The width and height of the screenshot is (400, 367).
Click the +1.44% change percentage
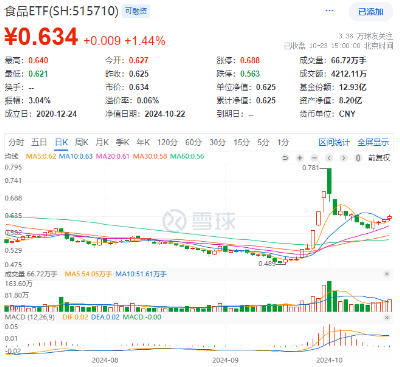click(145, 41)
